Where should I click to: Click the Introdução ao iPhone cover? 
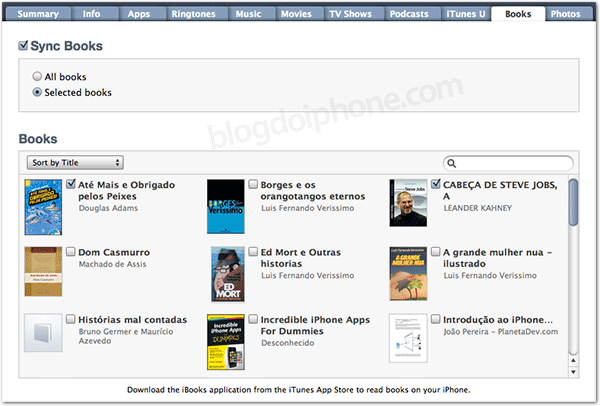coord(408,338)
